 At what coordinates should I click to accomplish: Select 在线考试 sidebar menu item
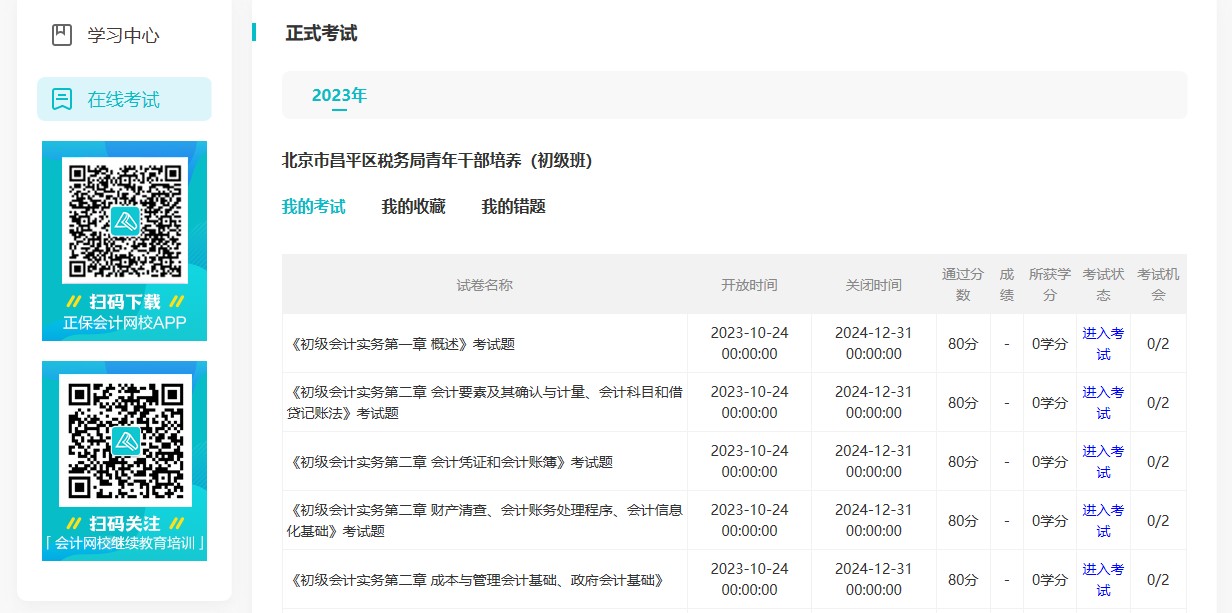point(124,99)
